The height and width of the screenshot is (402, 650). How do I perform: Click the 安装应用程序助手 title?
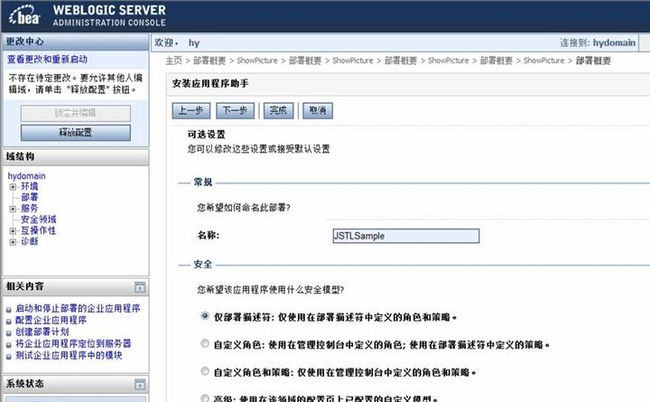210,84
